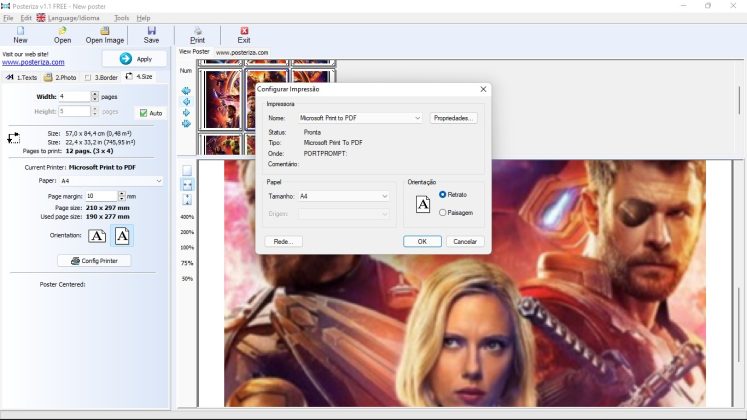Click the next page arrow icon
Viewport: 747px width, 420px height.
click(x=186, y=112)
